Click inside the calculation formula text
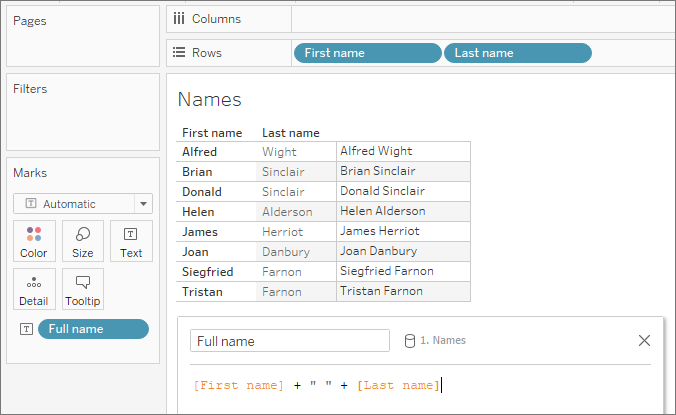The height and width of the screenshot is (415, 676). point(316,385)
